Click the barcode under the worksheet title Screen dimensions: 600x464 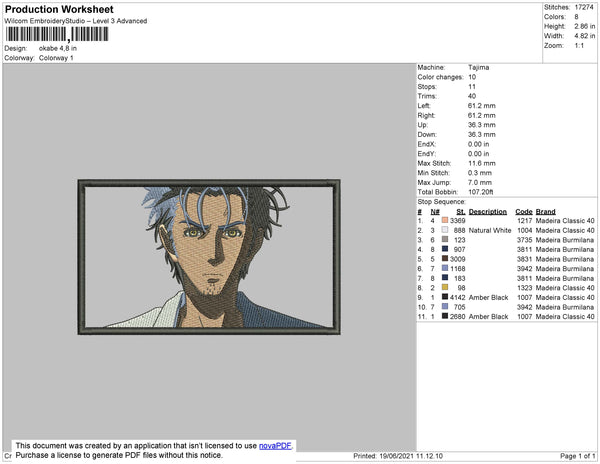[57, 34]
